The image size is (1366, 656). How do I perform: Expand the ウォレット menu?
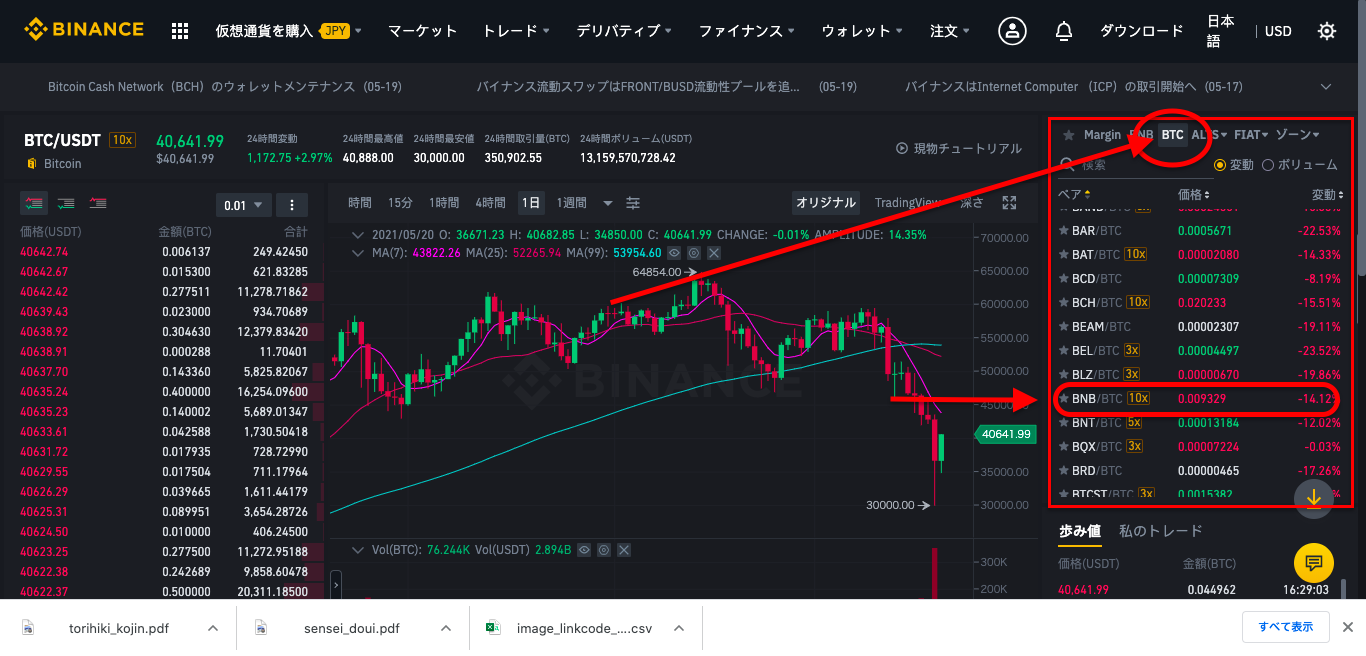pyautogui.click(x=862, y=31)
